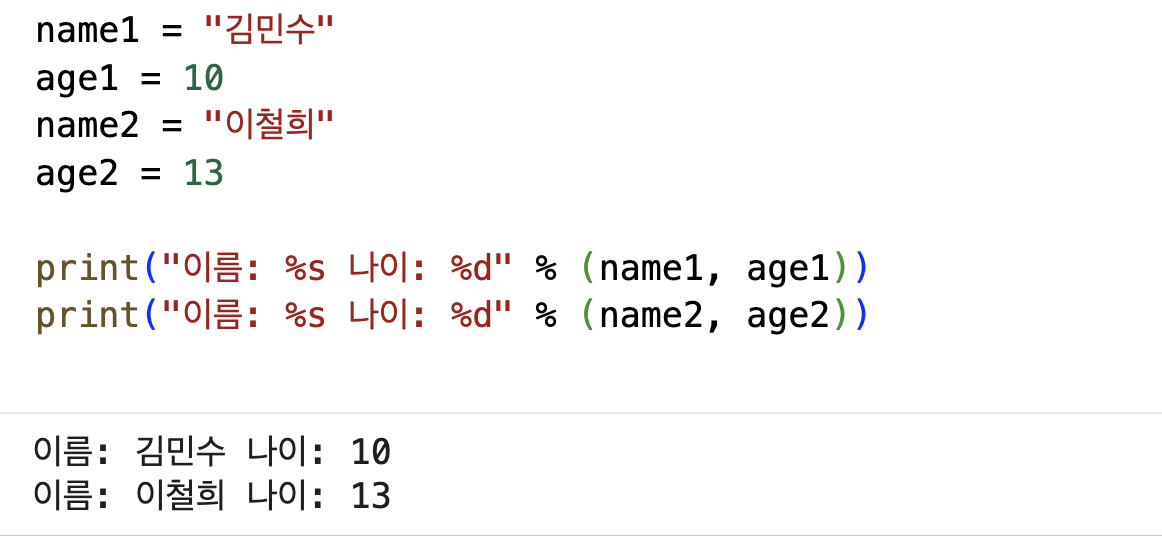Click the % operator in first print line

pyautogui.click(x=546, y=270)
